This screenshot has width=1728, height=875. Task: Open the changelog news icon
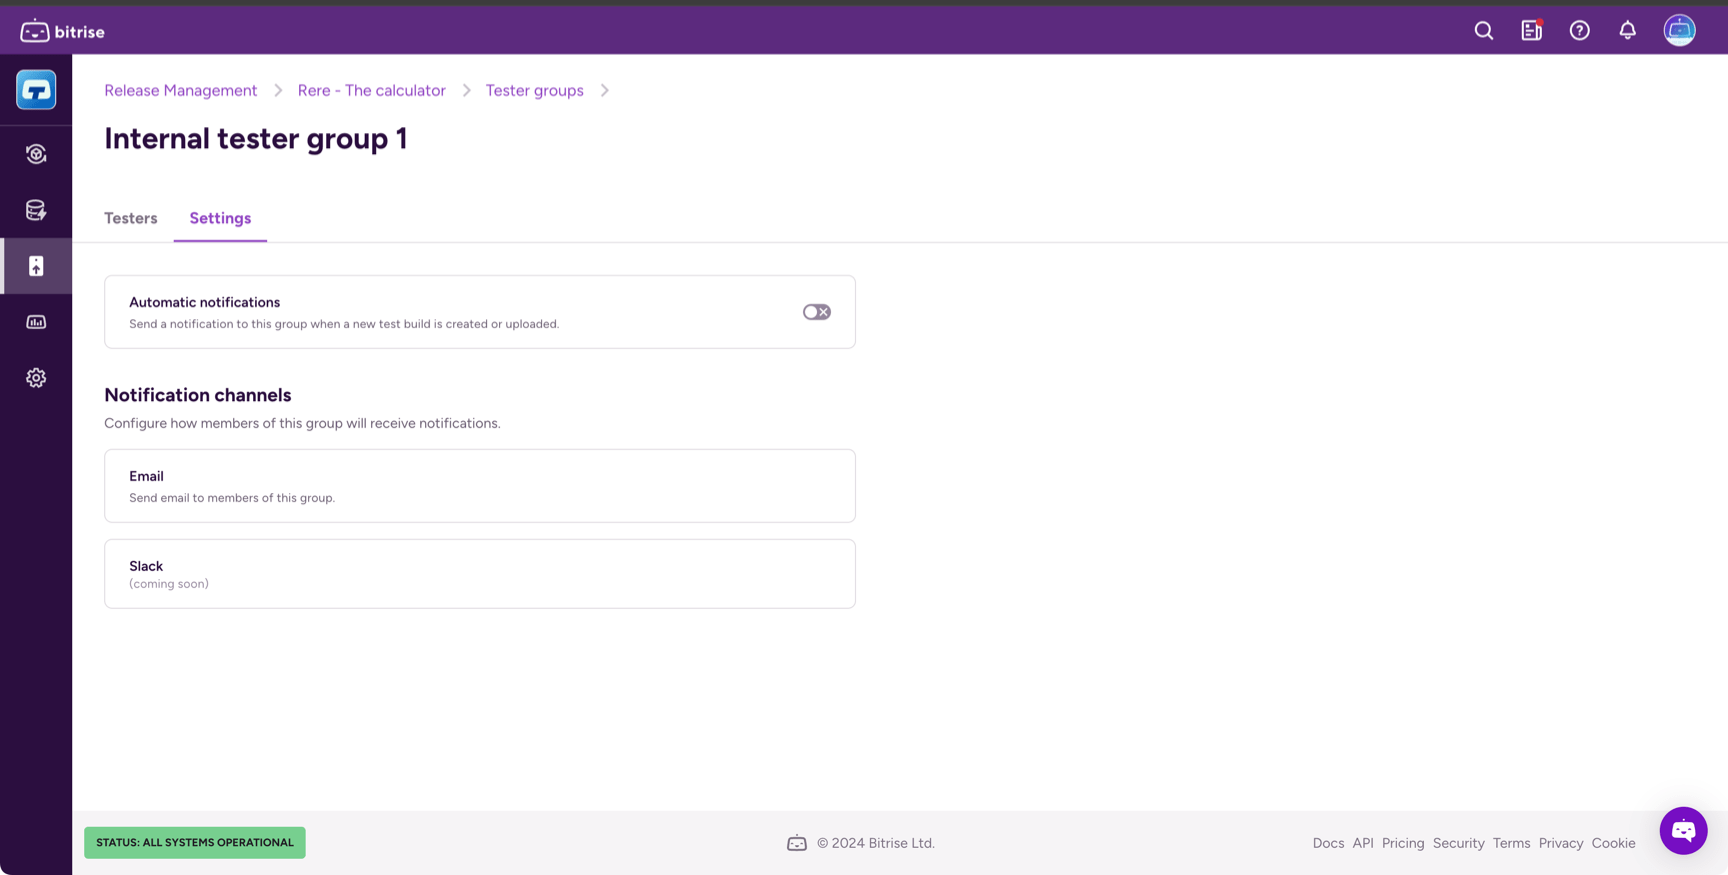[1532, 31]
